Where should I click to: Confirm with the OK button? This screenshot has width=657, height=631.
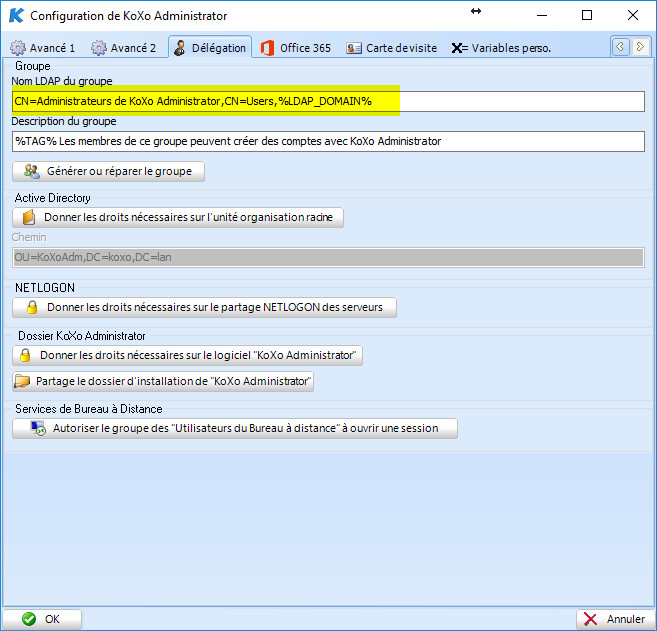coord(42,619)
